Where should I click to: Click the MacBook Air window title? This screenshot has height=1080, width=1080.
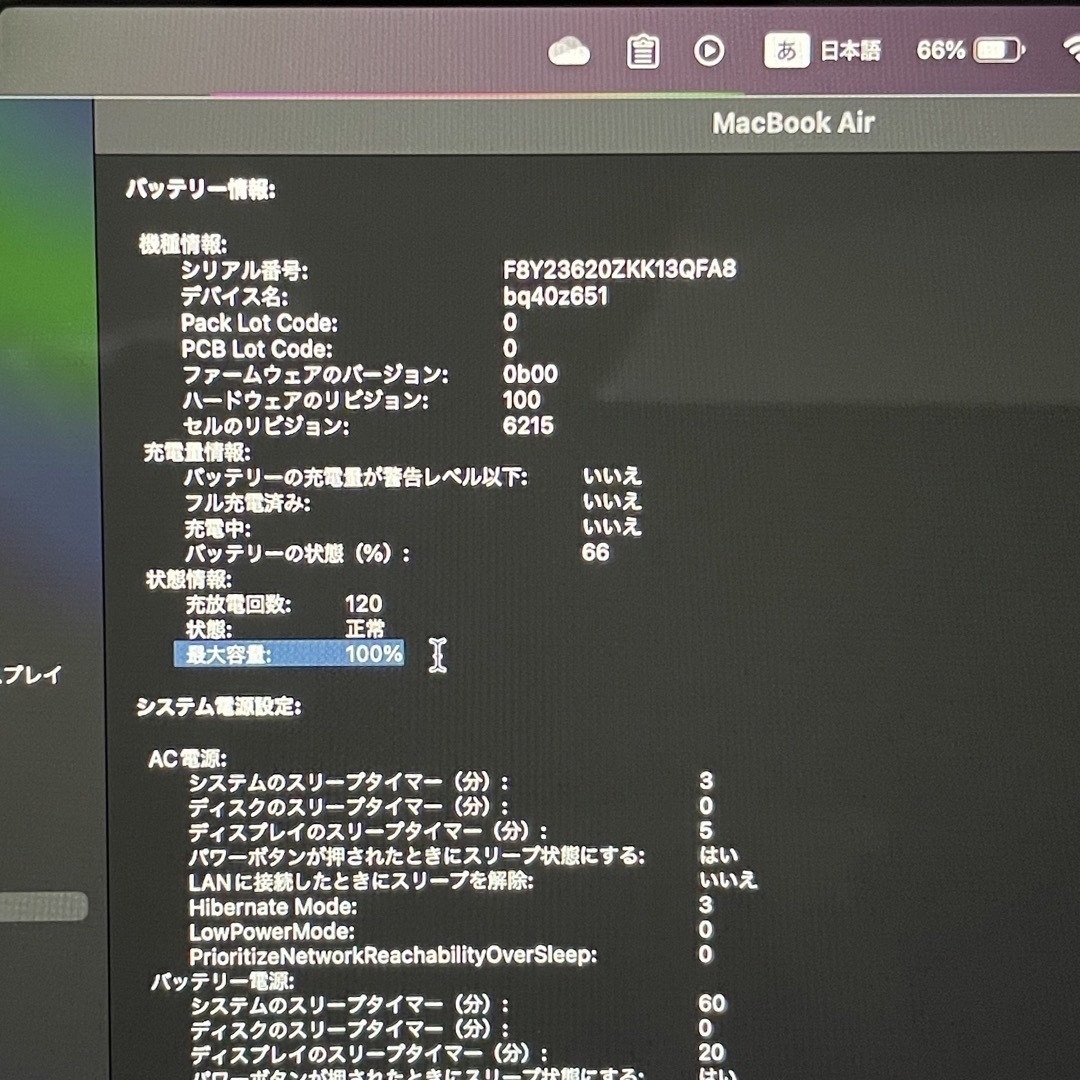[793, 123]
